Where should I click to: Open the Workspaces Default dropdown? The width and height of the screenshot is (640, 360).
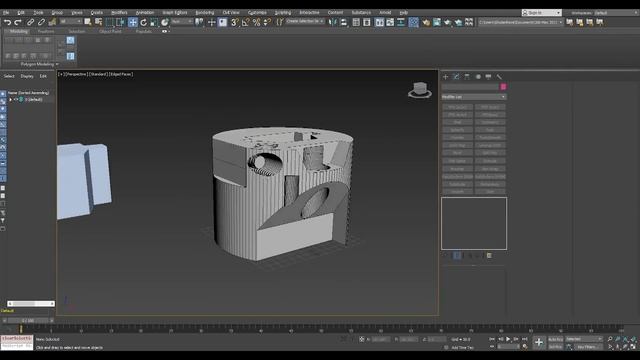[616, 13]
